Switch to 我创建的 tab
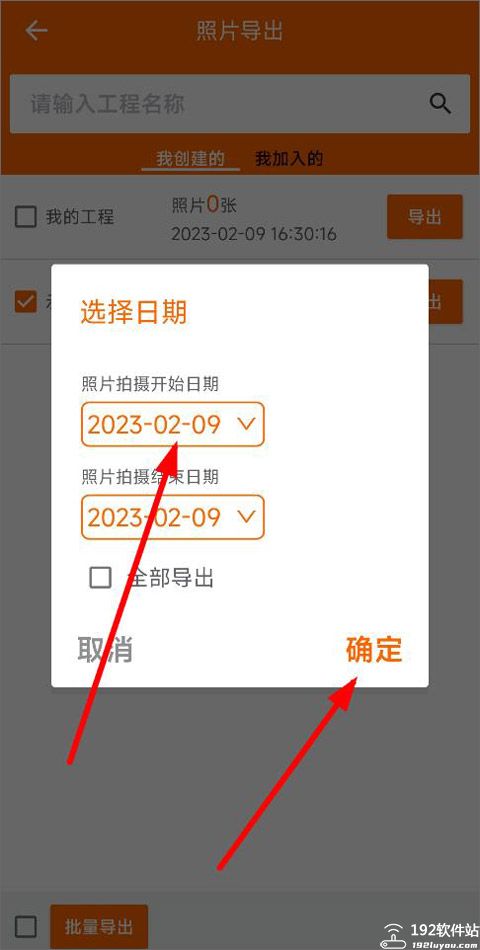The height and width of the screenshot is (950, 480). (190, 159)
